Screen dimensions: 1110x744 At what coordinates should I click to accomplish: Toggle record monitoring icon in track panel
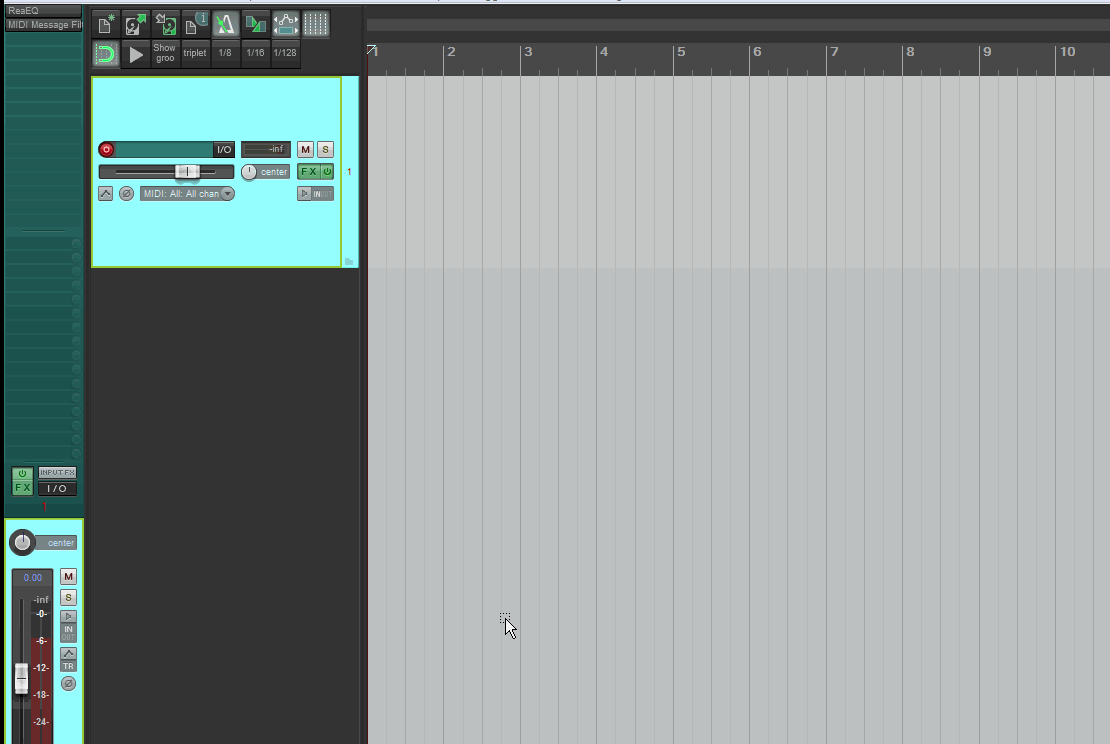[304, 193]
